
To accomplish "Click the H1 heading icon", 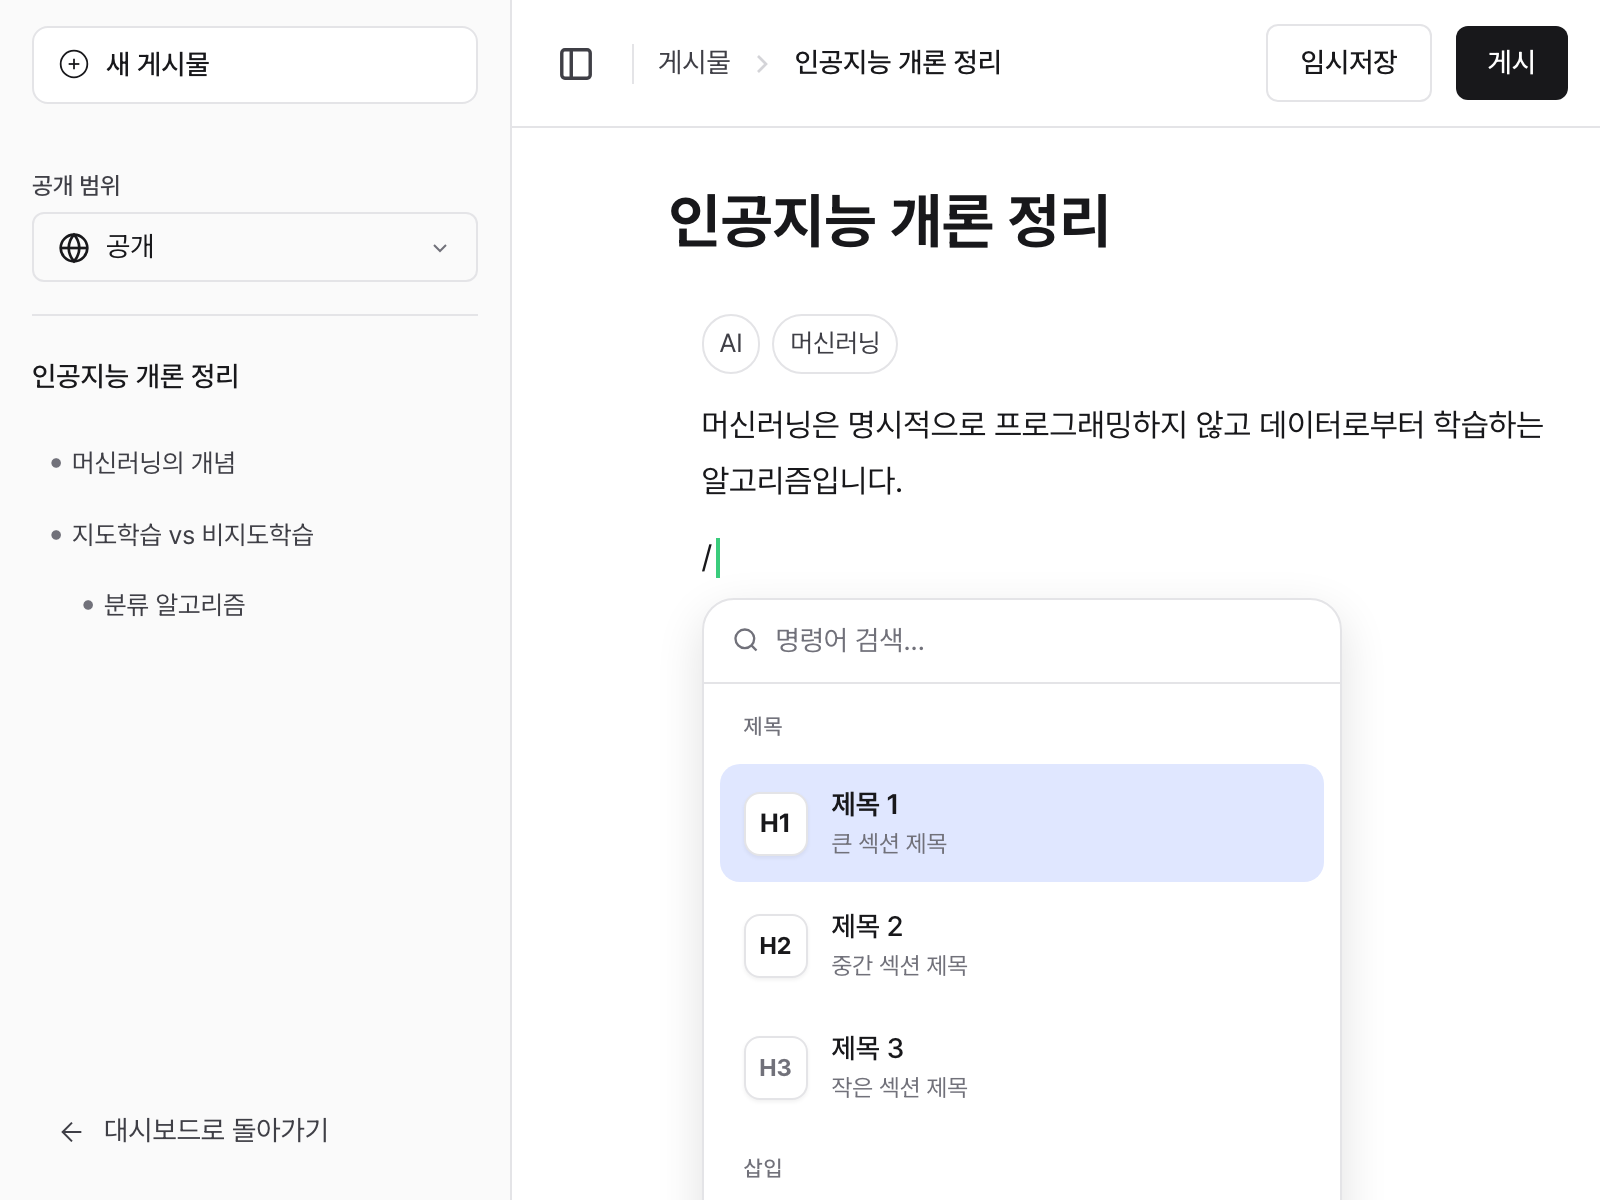I will tap(775, 823).
